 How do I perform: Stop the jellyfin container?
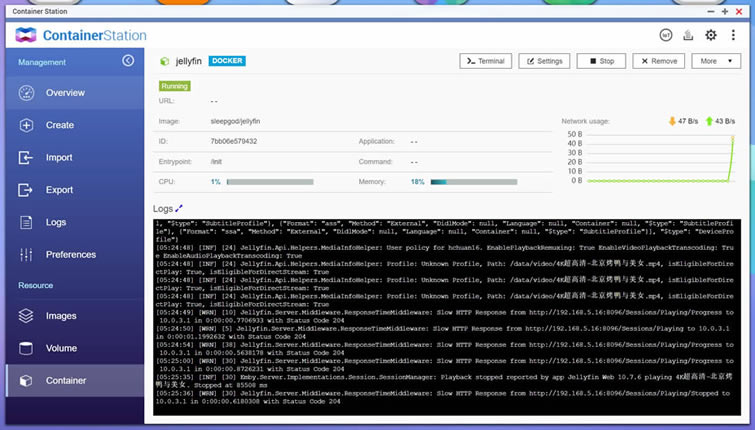point(601,61)
